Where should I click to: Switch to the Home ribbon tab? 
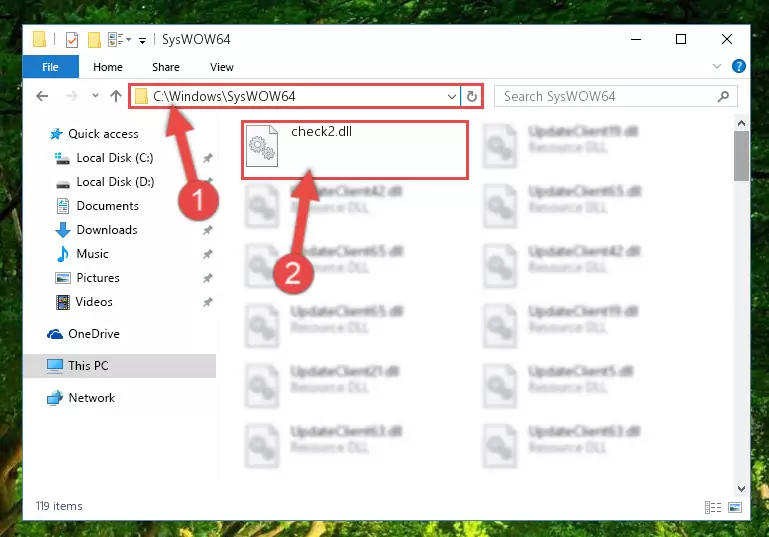[108, 67]
